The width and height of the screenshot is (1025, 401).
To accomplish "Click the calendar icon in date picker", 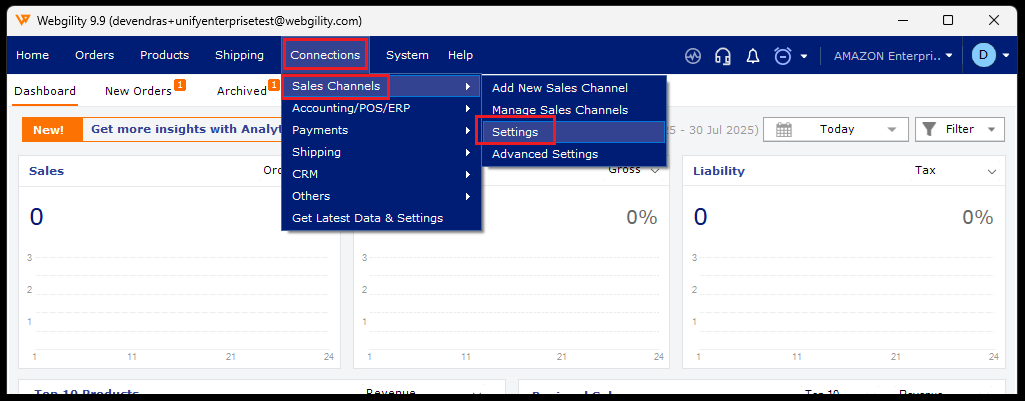I will click(x=784, y=129).
